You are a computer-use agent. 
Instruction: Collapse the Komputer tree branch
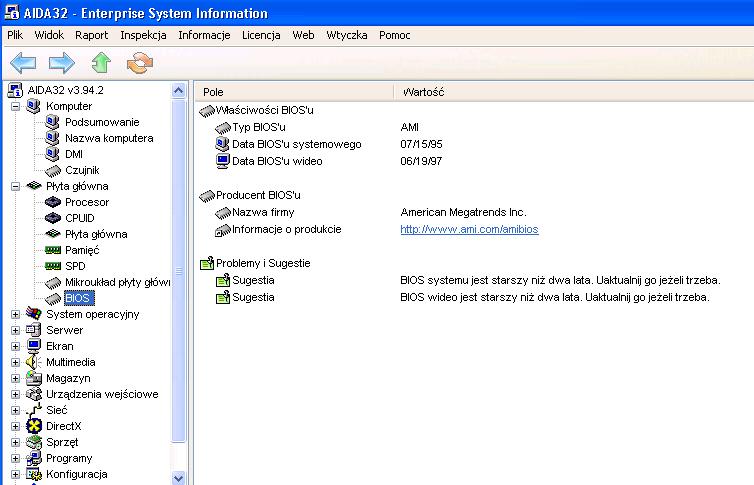tap(15, 106)
